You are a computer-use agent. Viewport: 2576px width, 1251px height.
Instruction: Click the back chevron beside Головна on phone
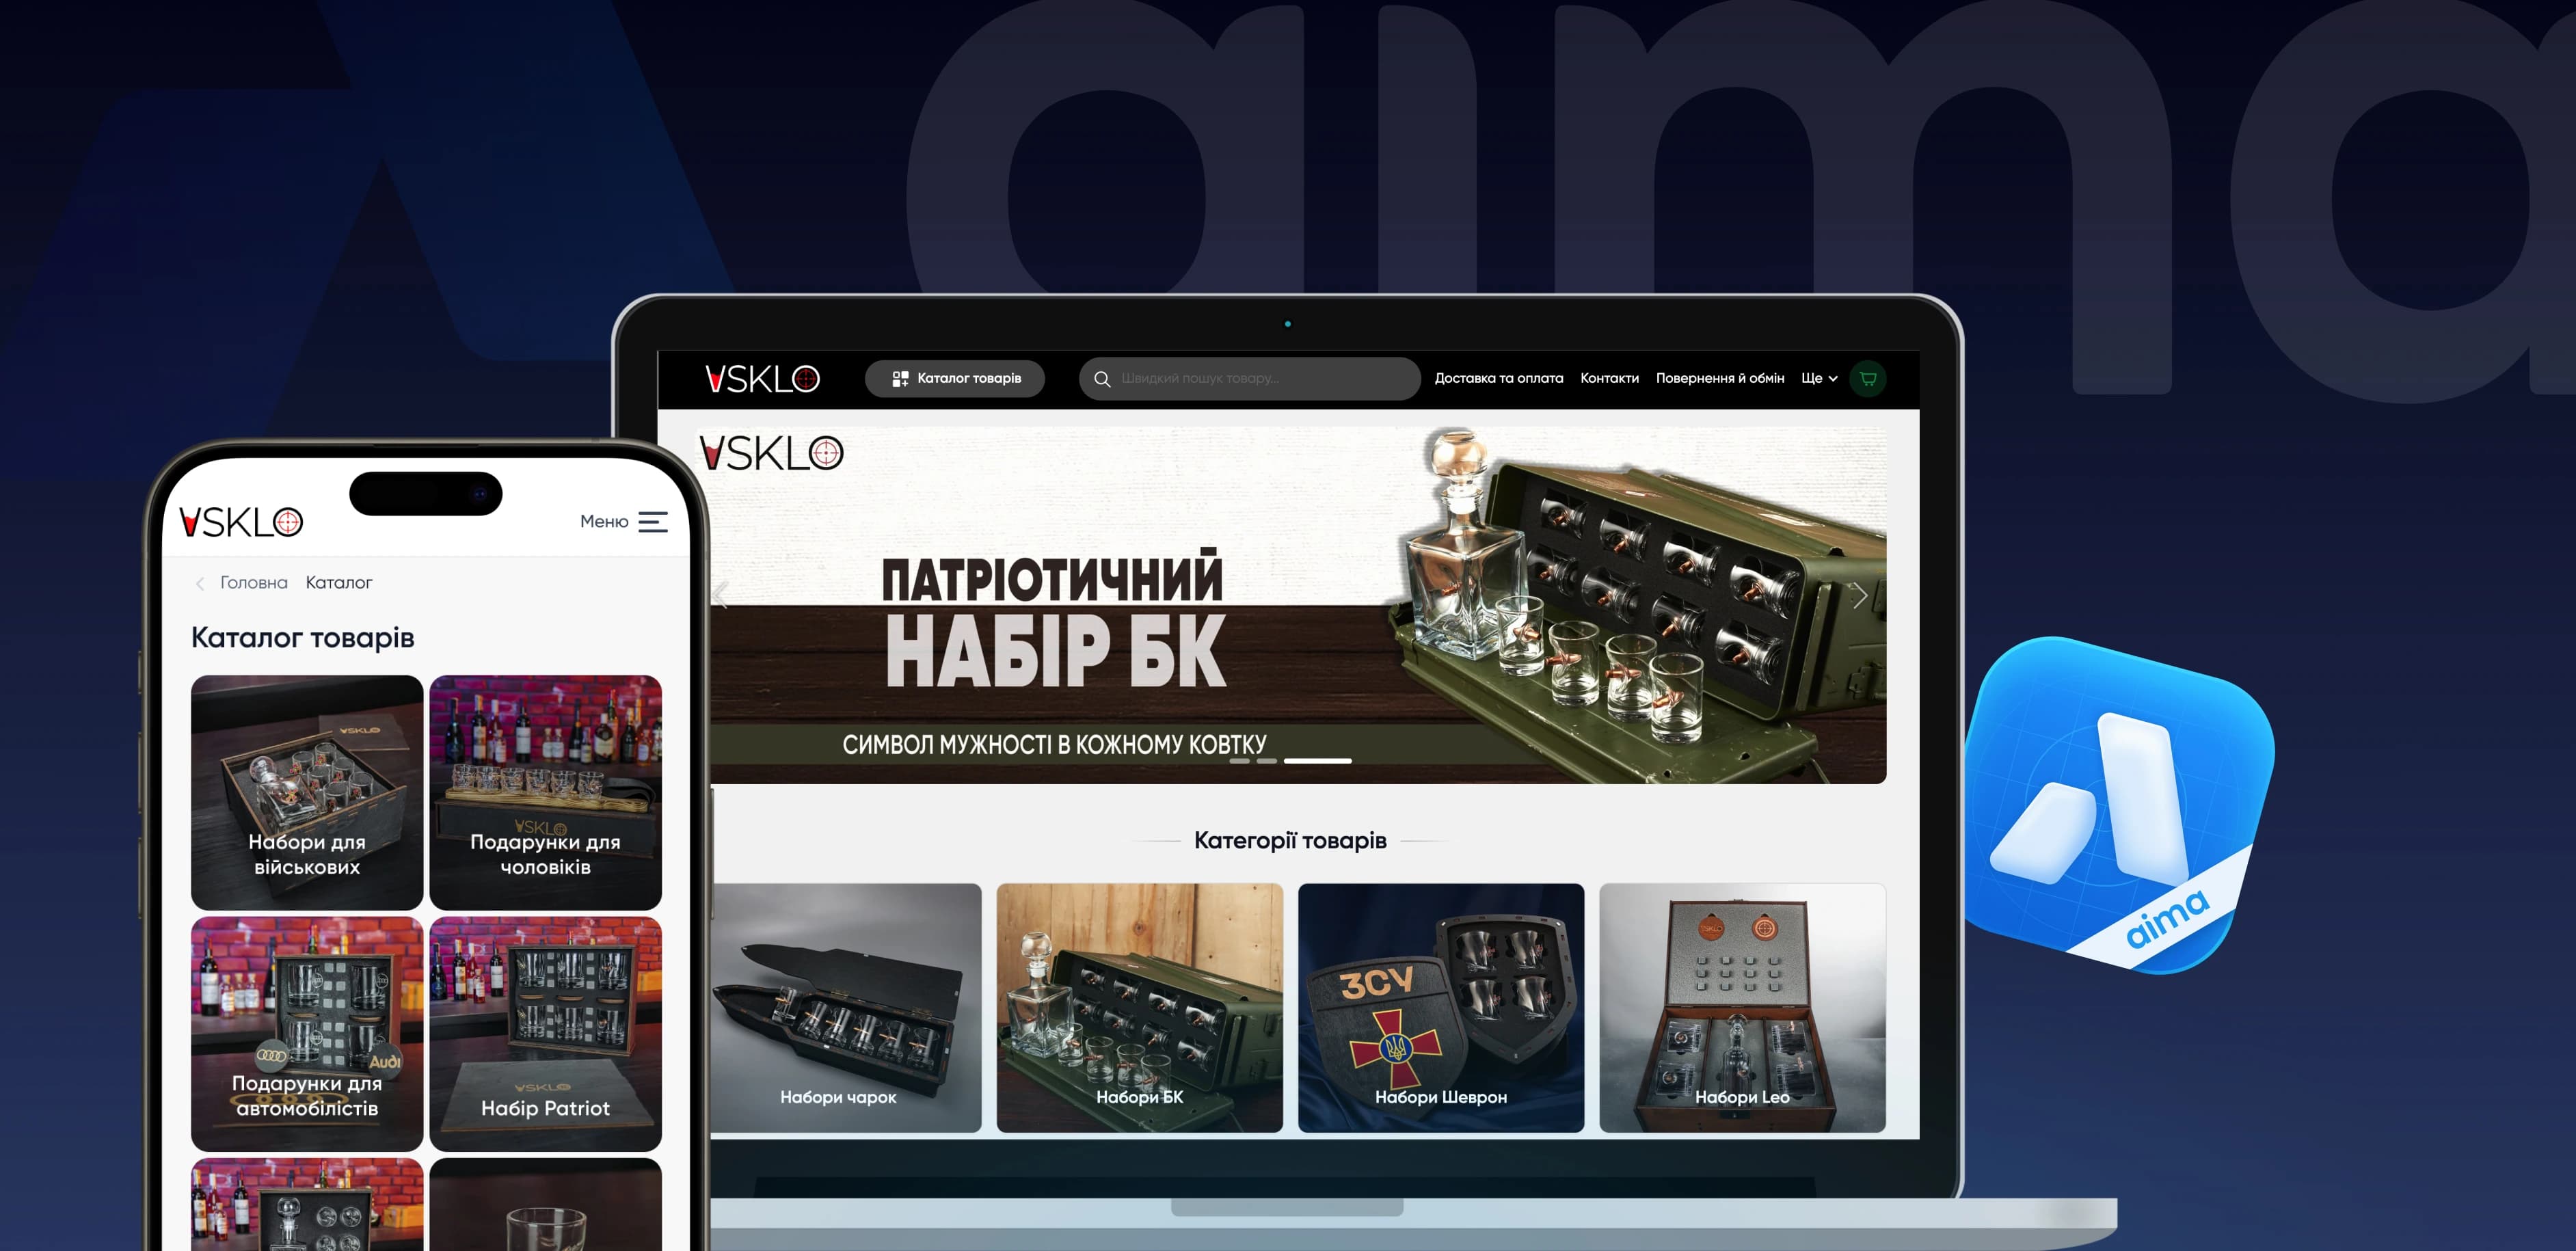(200, 583)
